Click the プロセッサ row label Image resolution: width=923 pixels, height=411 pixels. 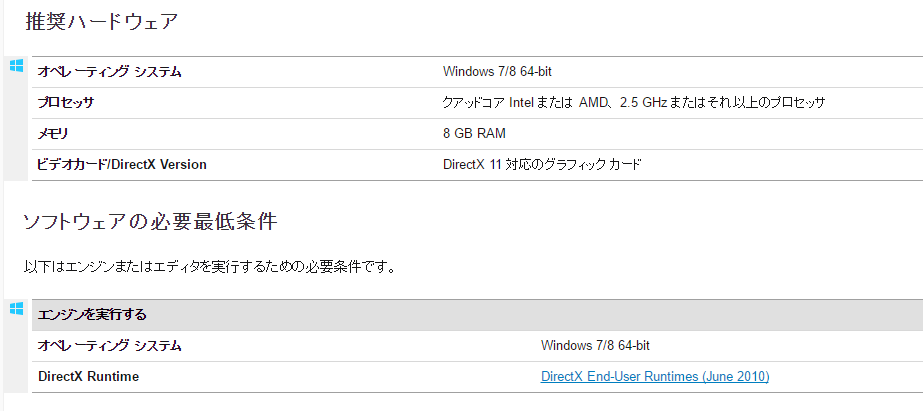65,103
